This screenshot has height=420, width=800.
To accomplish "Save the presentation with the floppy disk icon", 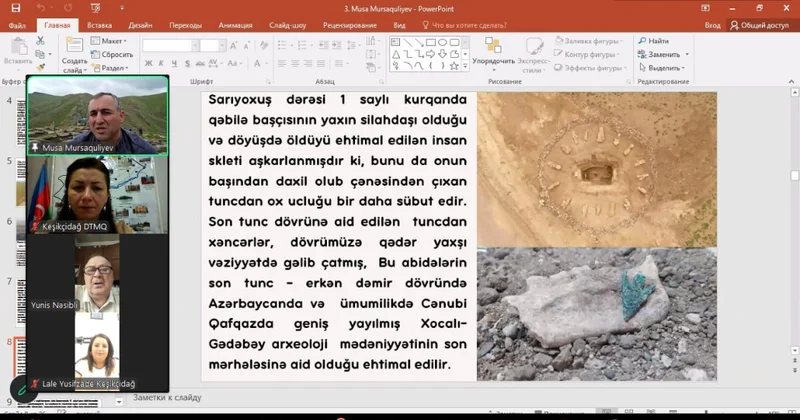I will click(16, 8).
